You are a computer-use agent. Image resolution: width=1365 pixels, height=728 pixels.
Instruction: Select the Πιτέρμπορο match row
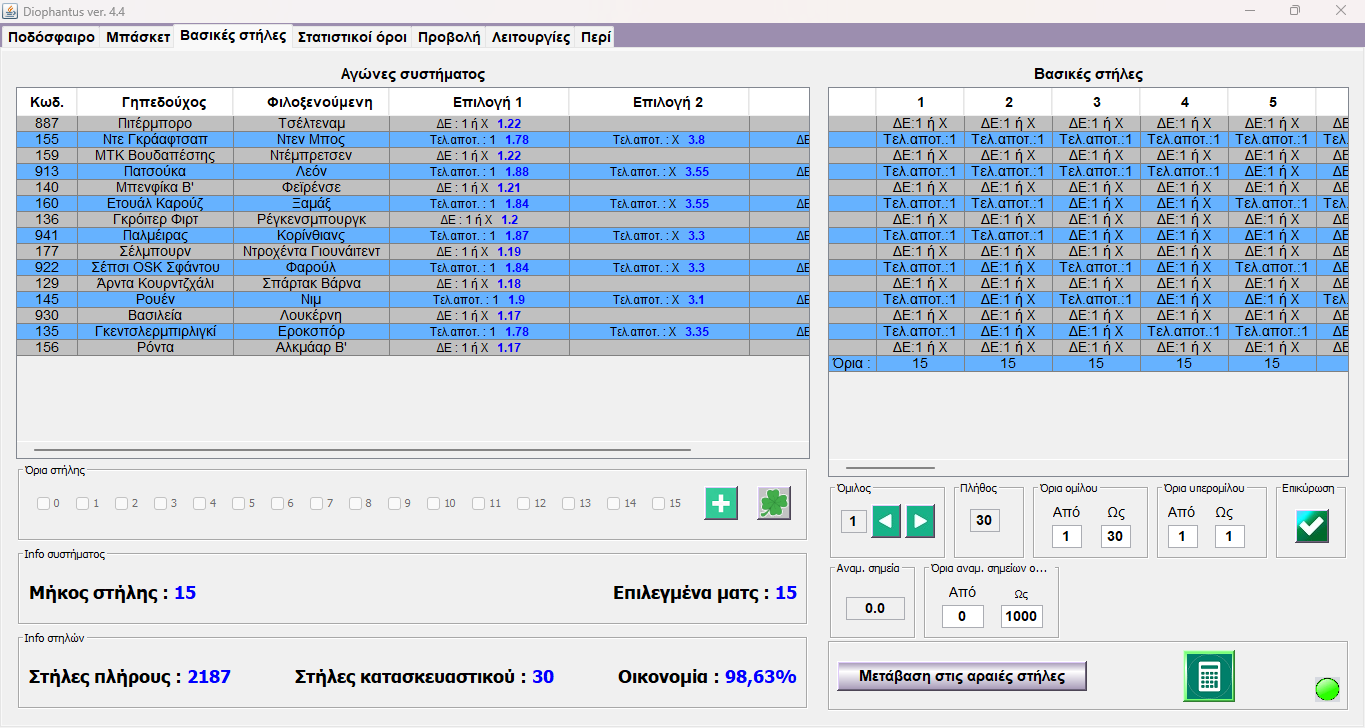pos(413,123)
